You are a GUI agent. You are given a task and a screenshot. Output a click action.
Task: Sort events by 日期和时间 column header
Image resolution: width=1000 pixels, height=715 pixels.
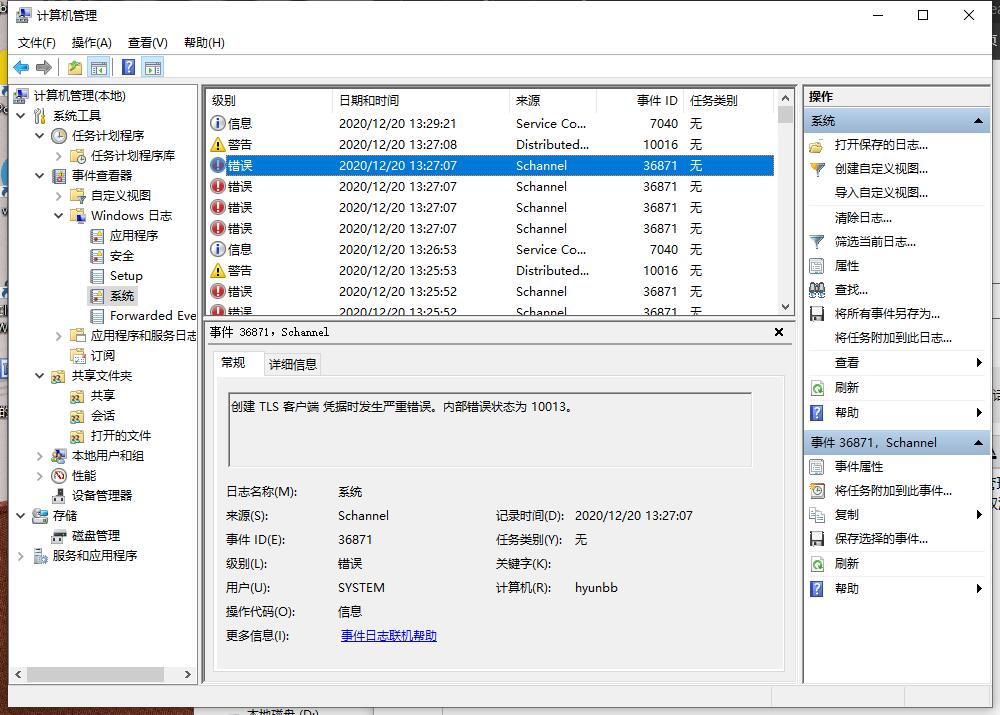[421, 101]
